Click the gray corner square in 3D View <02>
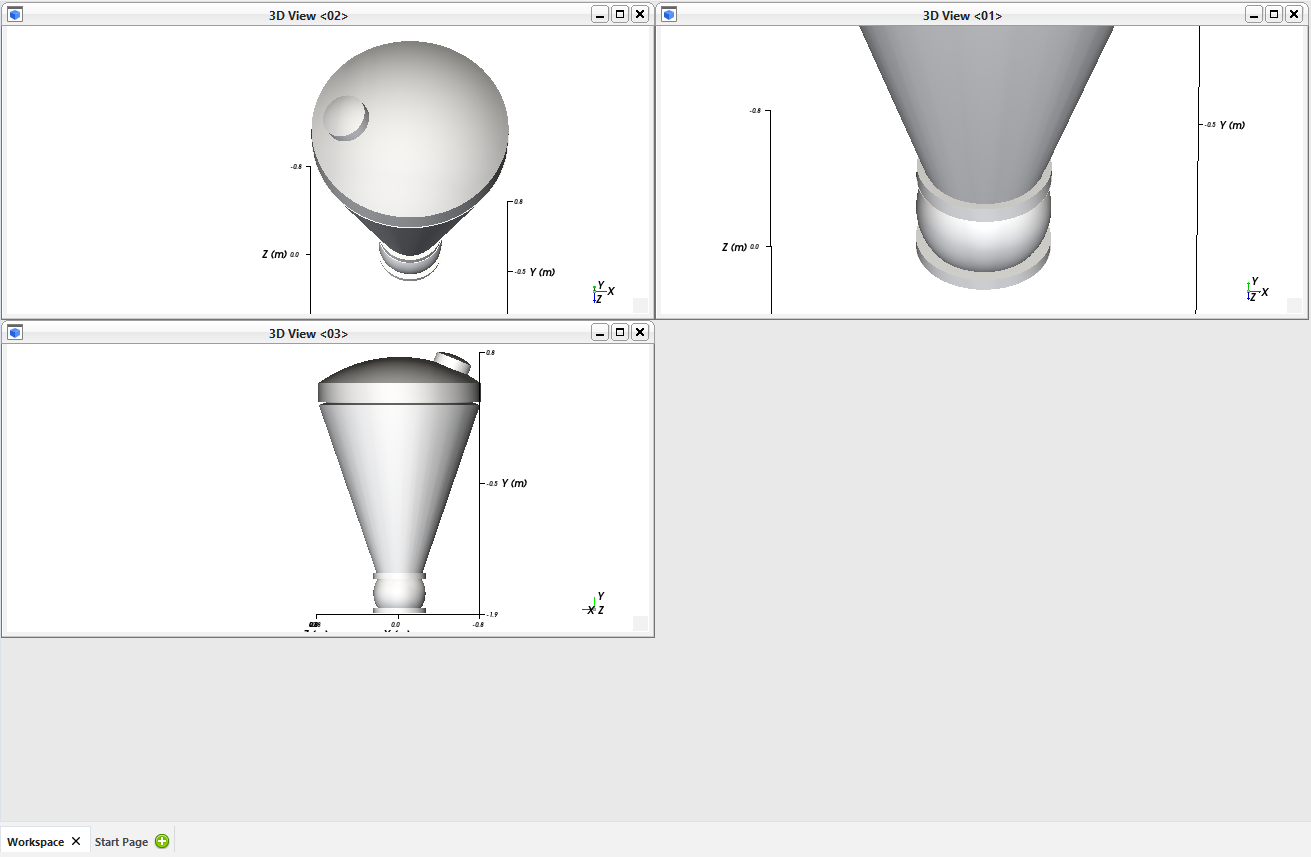The width and height of the screenshot is (1311, 857). (640, 305)
